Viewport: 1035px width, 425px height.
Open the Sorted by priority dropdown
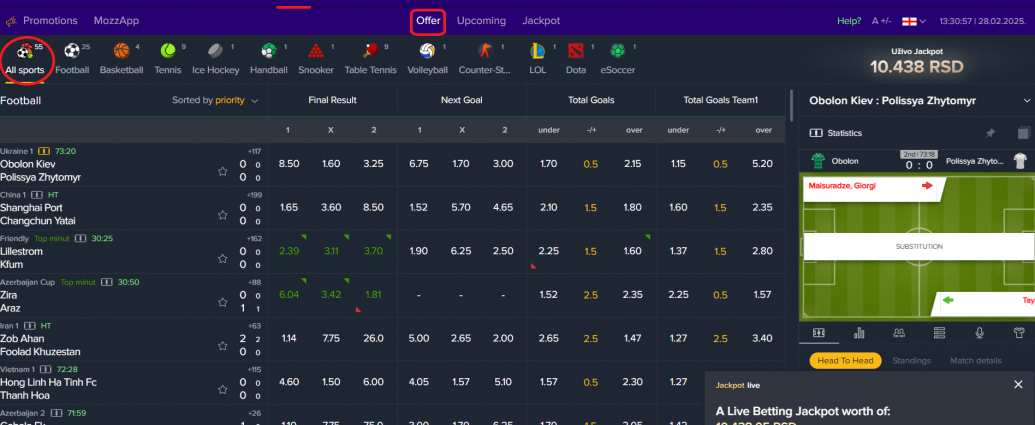tap(215, 100)
